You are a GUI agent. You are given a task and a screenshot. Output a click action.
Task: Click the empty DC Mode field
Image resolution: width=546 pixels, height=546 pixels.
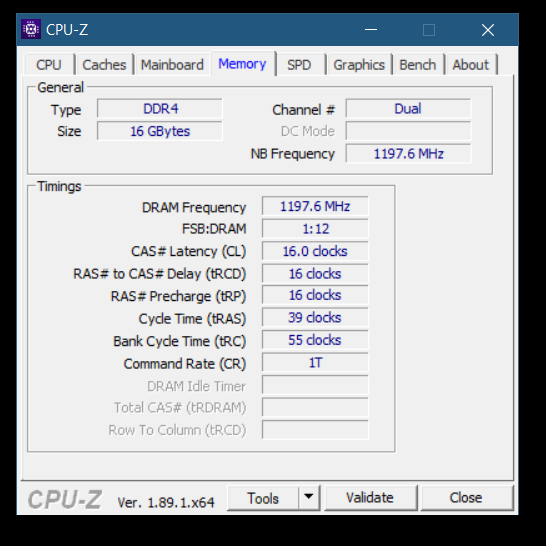408,131
